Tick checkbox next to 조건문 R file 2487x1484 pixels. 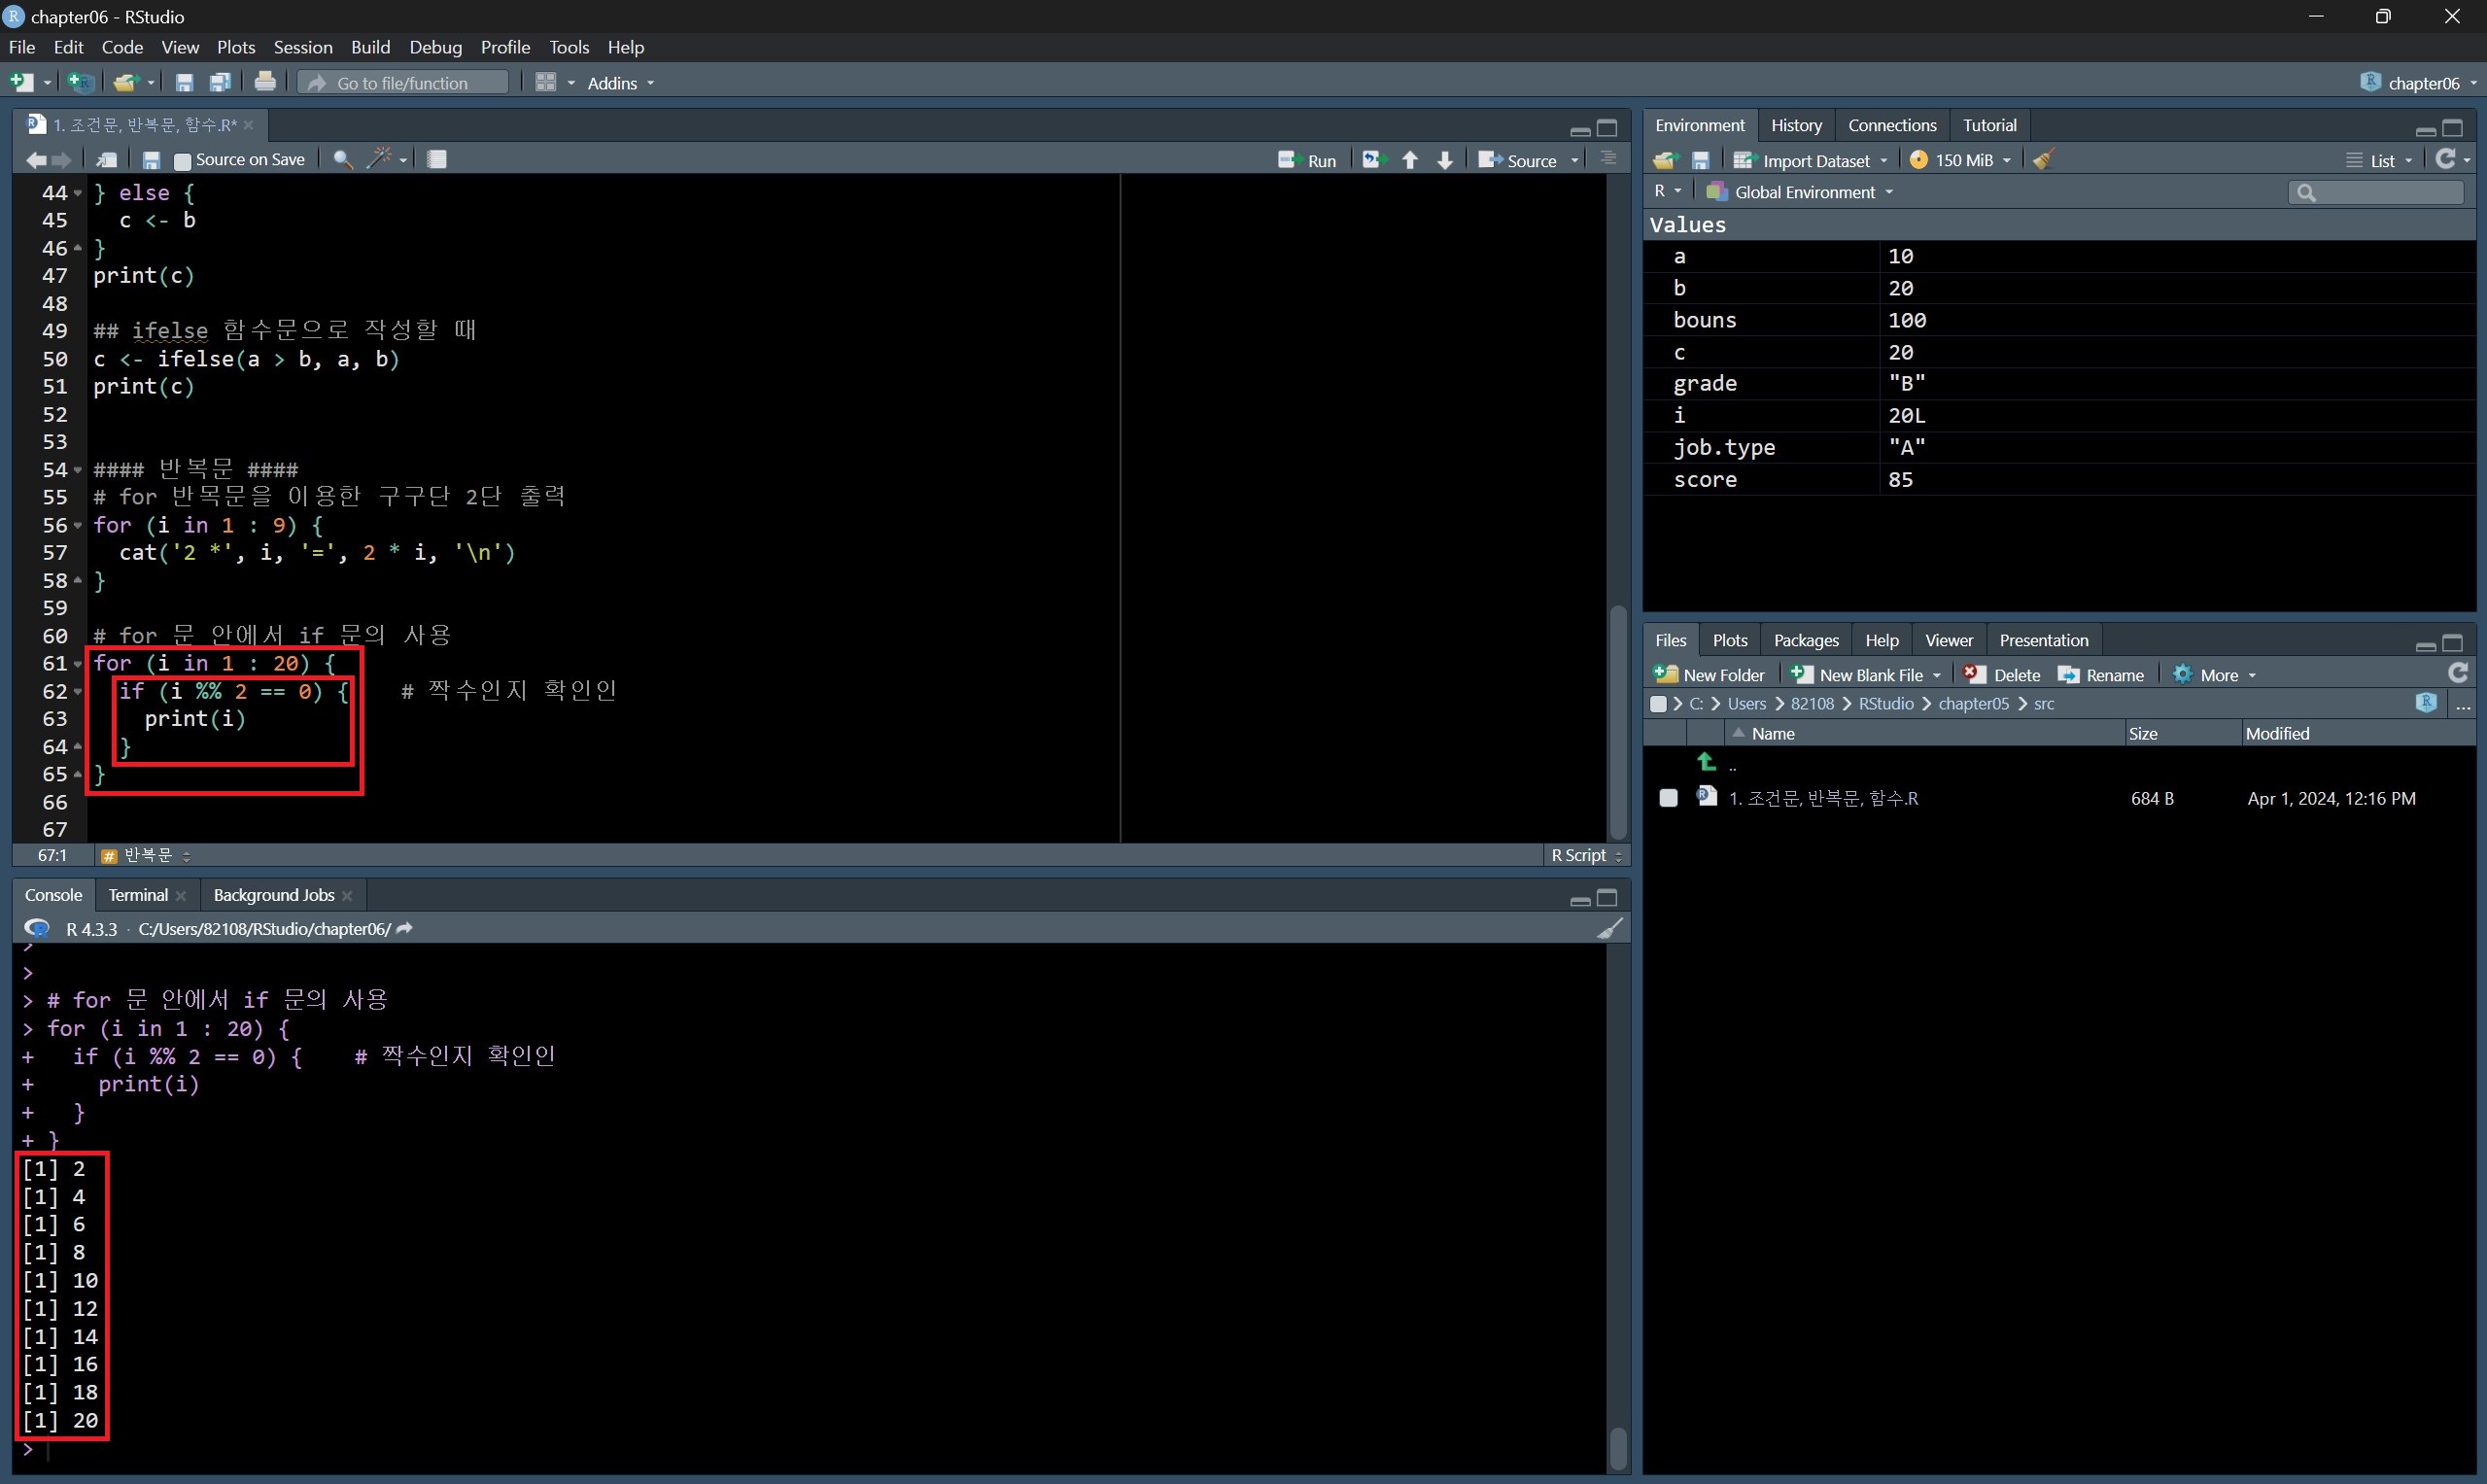[1668, 798]
